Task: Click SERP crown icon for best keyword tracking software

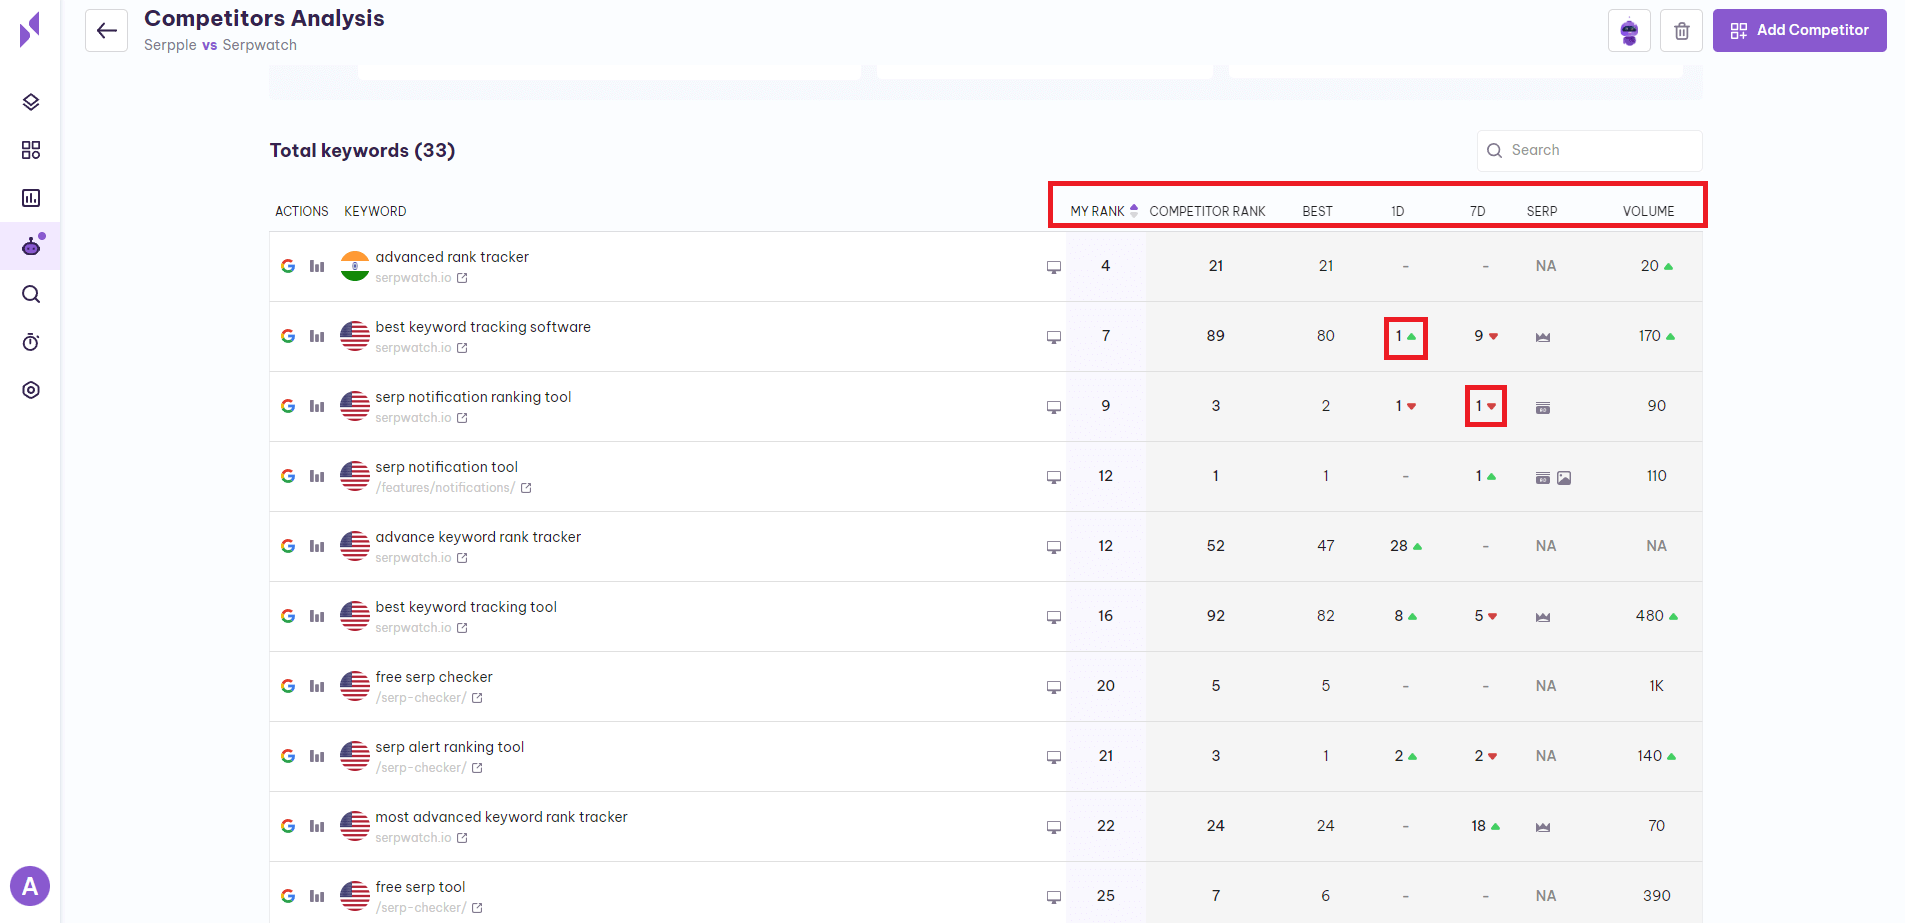Action: pyautogui.click(x=1543, y=337)
